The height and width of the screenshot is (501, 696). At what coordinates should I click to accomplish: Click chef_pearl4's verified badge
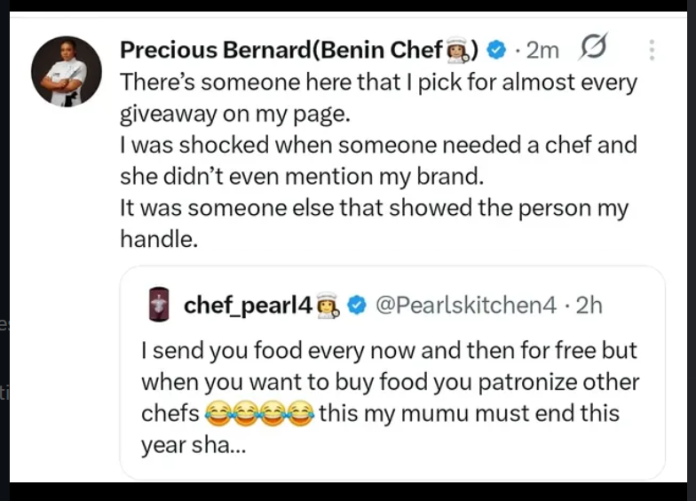pos(356,305)
